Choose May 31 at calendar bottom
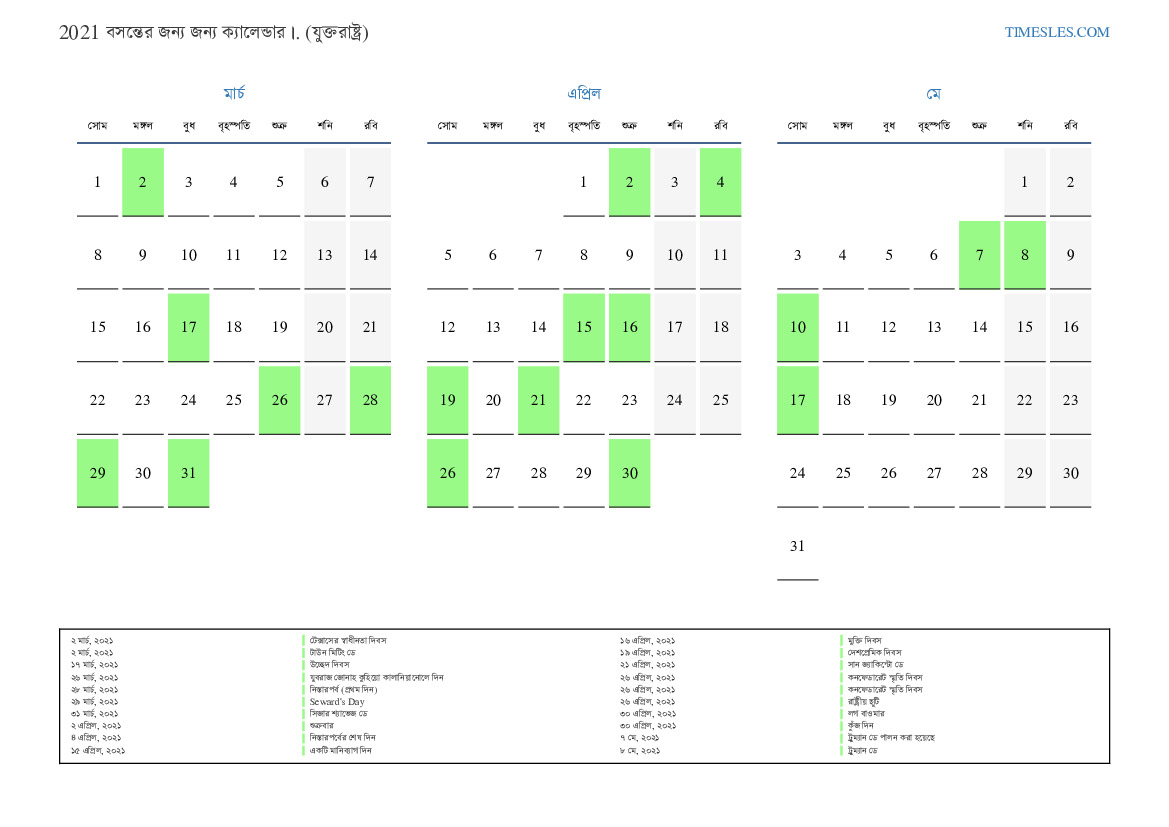 pos(797,546)
